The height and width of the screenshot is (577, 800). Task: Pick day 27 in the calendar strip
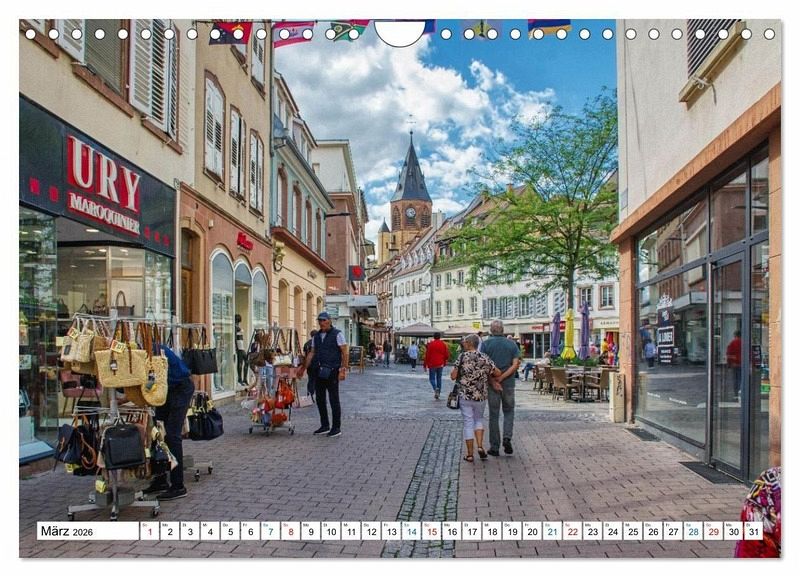pos(673,531)
